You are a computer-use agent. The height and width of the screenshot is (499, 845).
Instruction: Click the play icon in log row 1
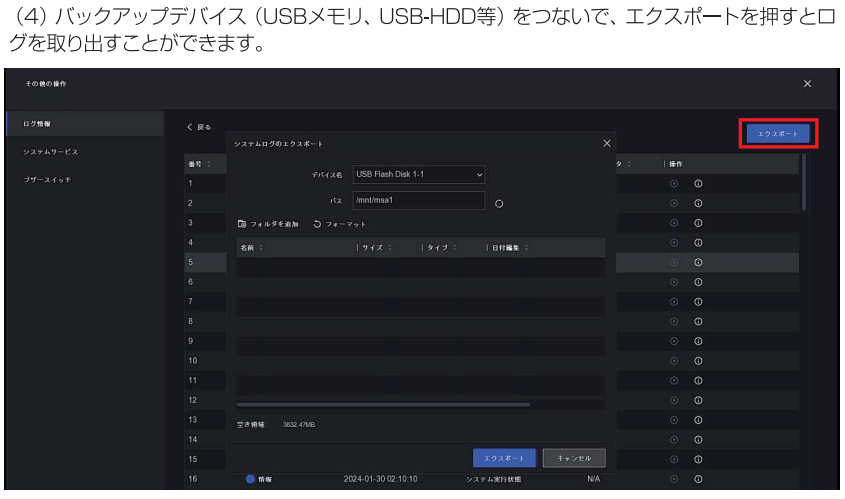(x=674, y=184)
